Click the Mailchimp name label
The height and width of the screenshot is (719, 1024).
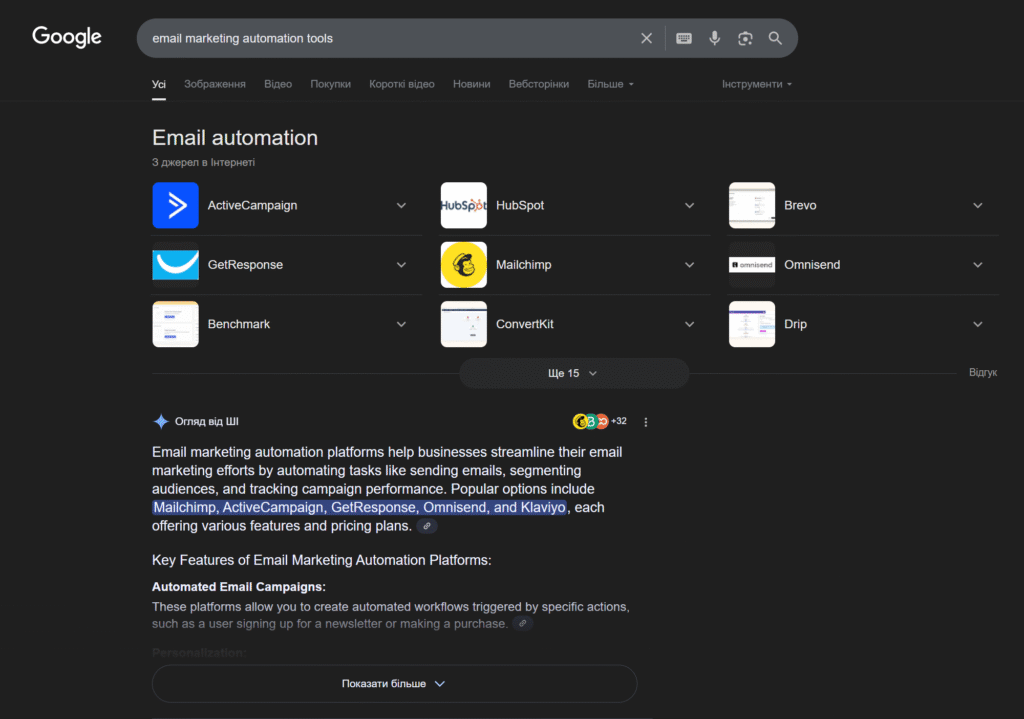pyautogui.click(x=523, y=264)
